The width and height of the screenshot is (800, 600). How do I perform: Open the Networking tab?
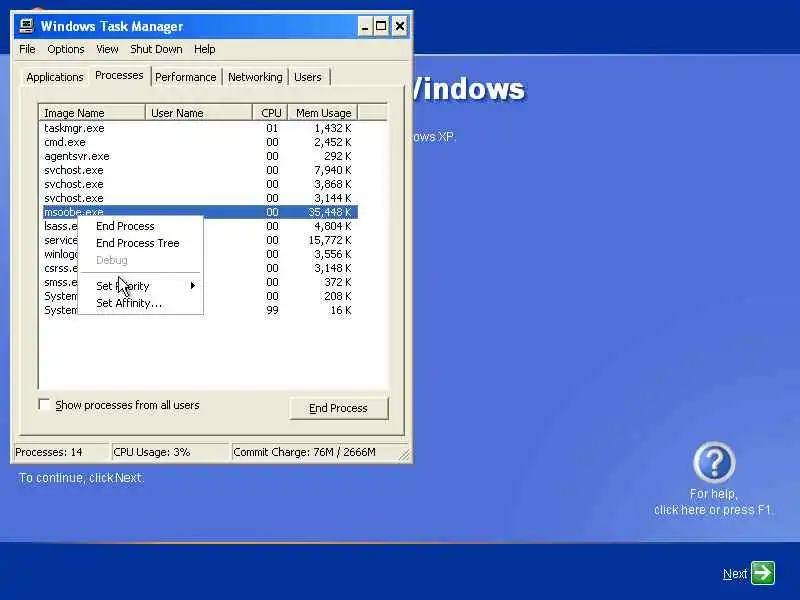coord(255,77)
